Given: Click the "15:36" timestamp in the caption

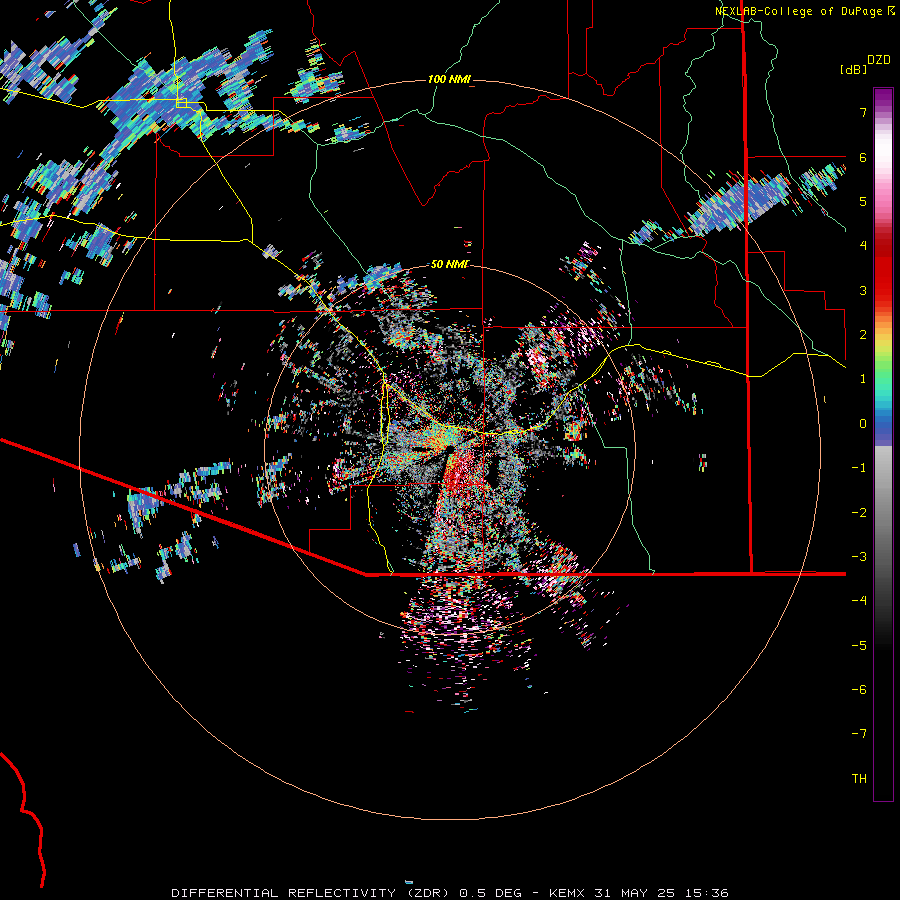Looking at the screenshot, I should click(x=705, y=893).
